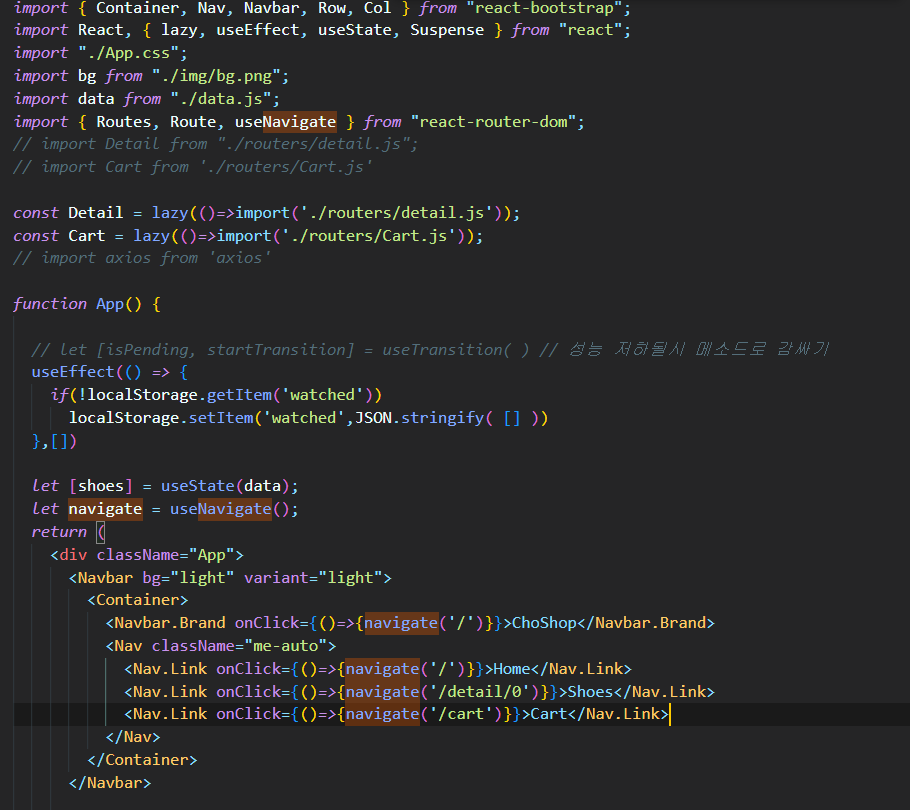Click "useState(data)" call
Image resolution: width=910 pixels, height=810 pixels.
(225, 486)
